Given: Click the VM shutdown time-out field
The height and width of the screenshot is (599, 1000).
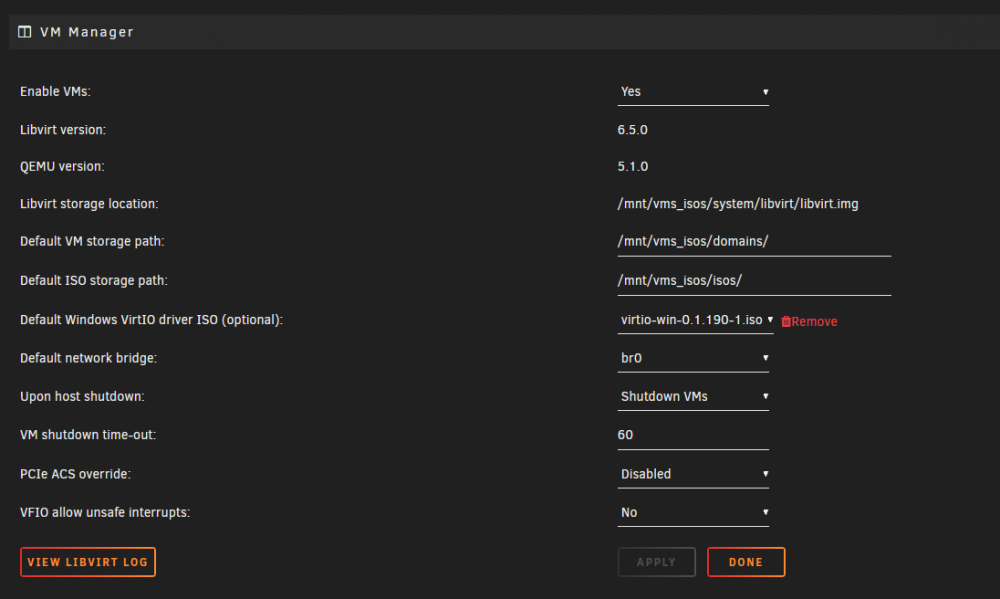Looking at the screenshot, I should tap(693, 435).
